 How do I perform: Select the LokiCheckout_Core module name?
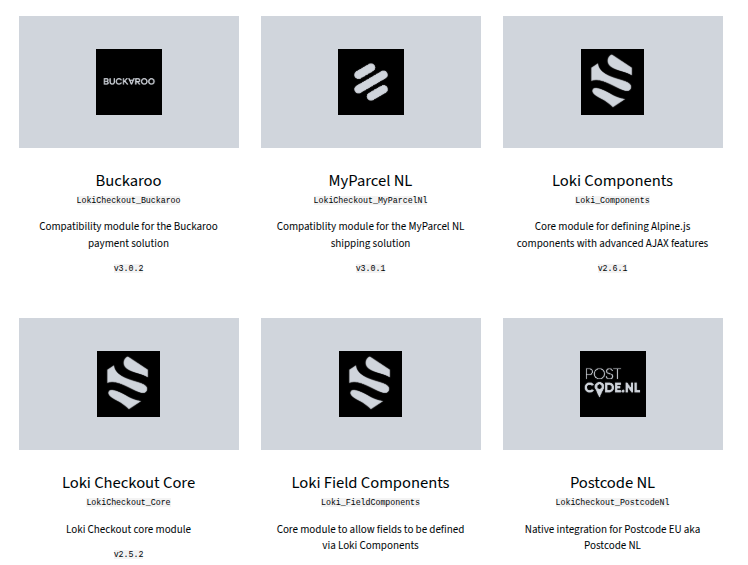[128, 502]
